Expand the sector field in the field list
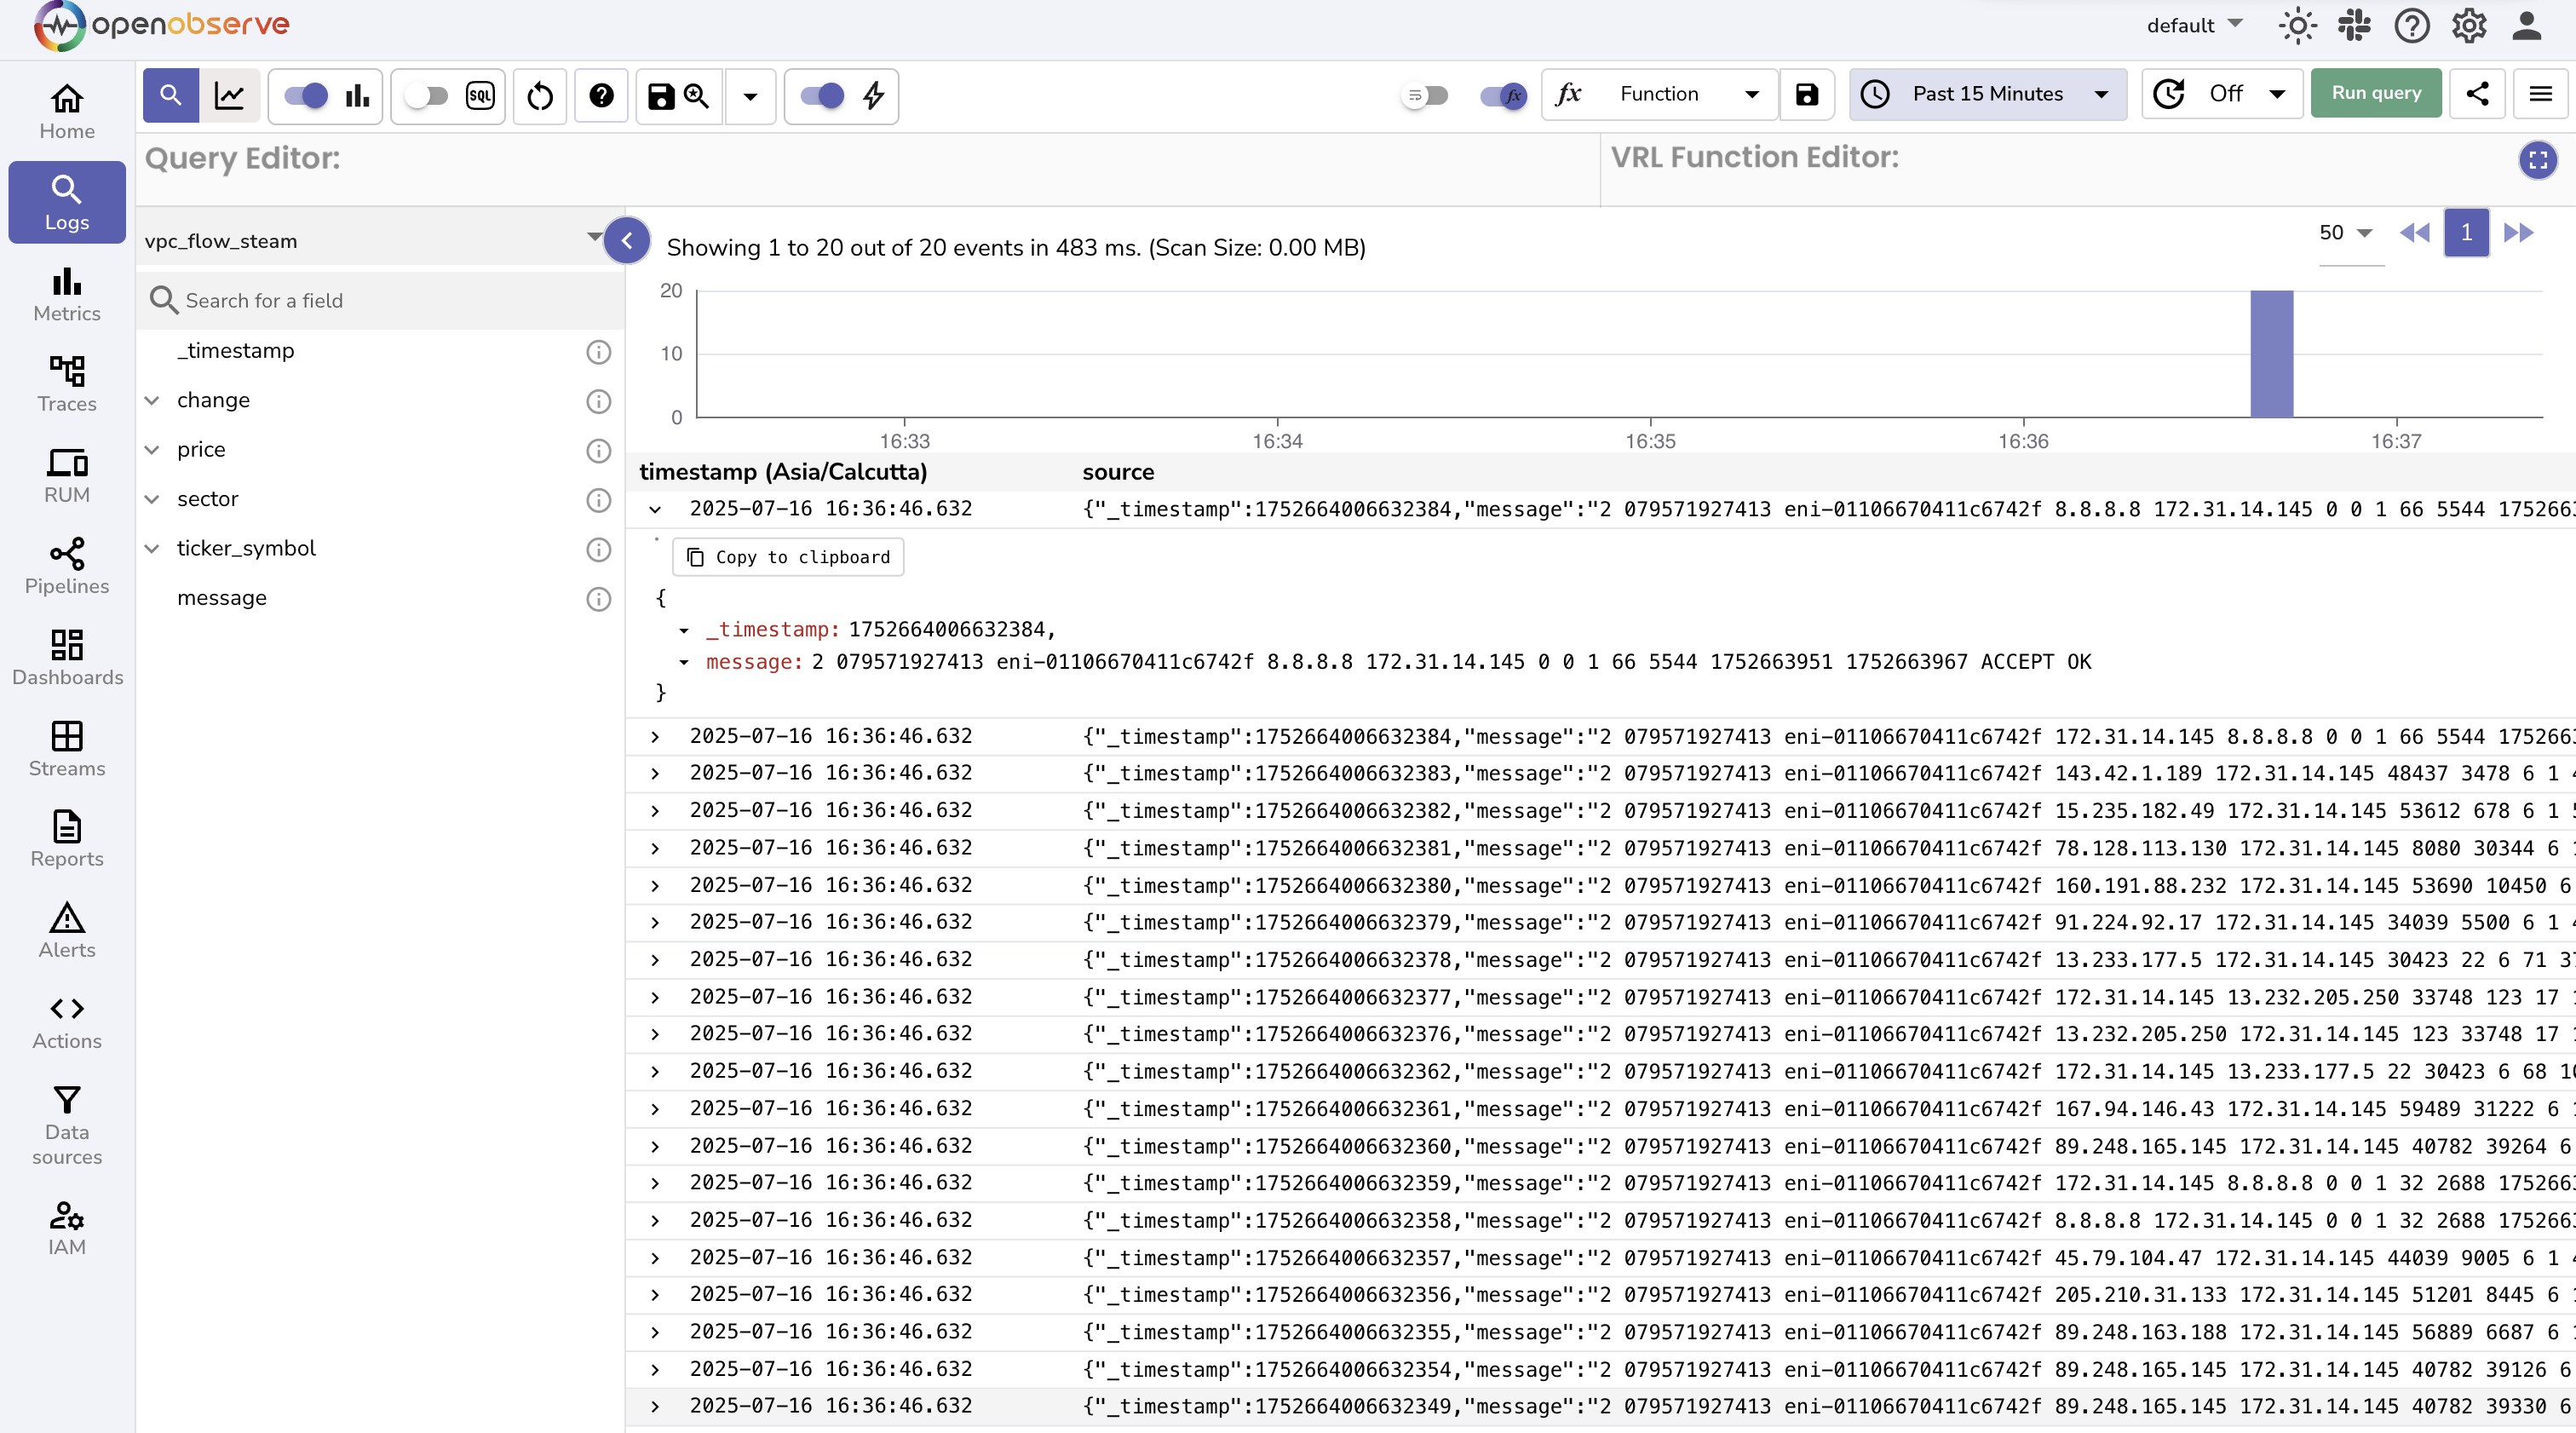Image resolution: width=2576 pixels, height=1433 pixels. tap(152, 500)
